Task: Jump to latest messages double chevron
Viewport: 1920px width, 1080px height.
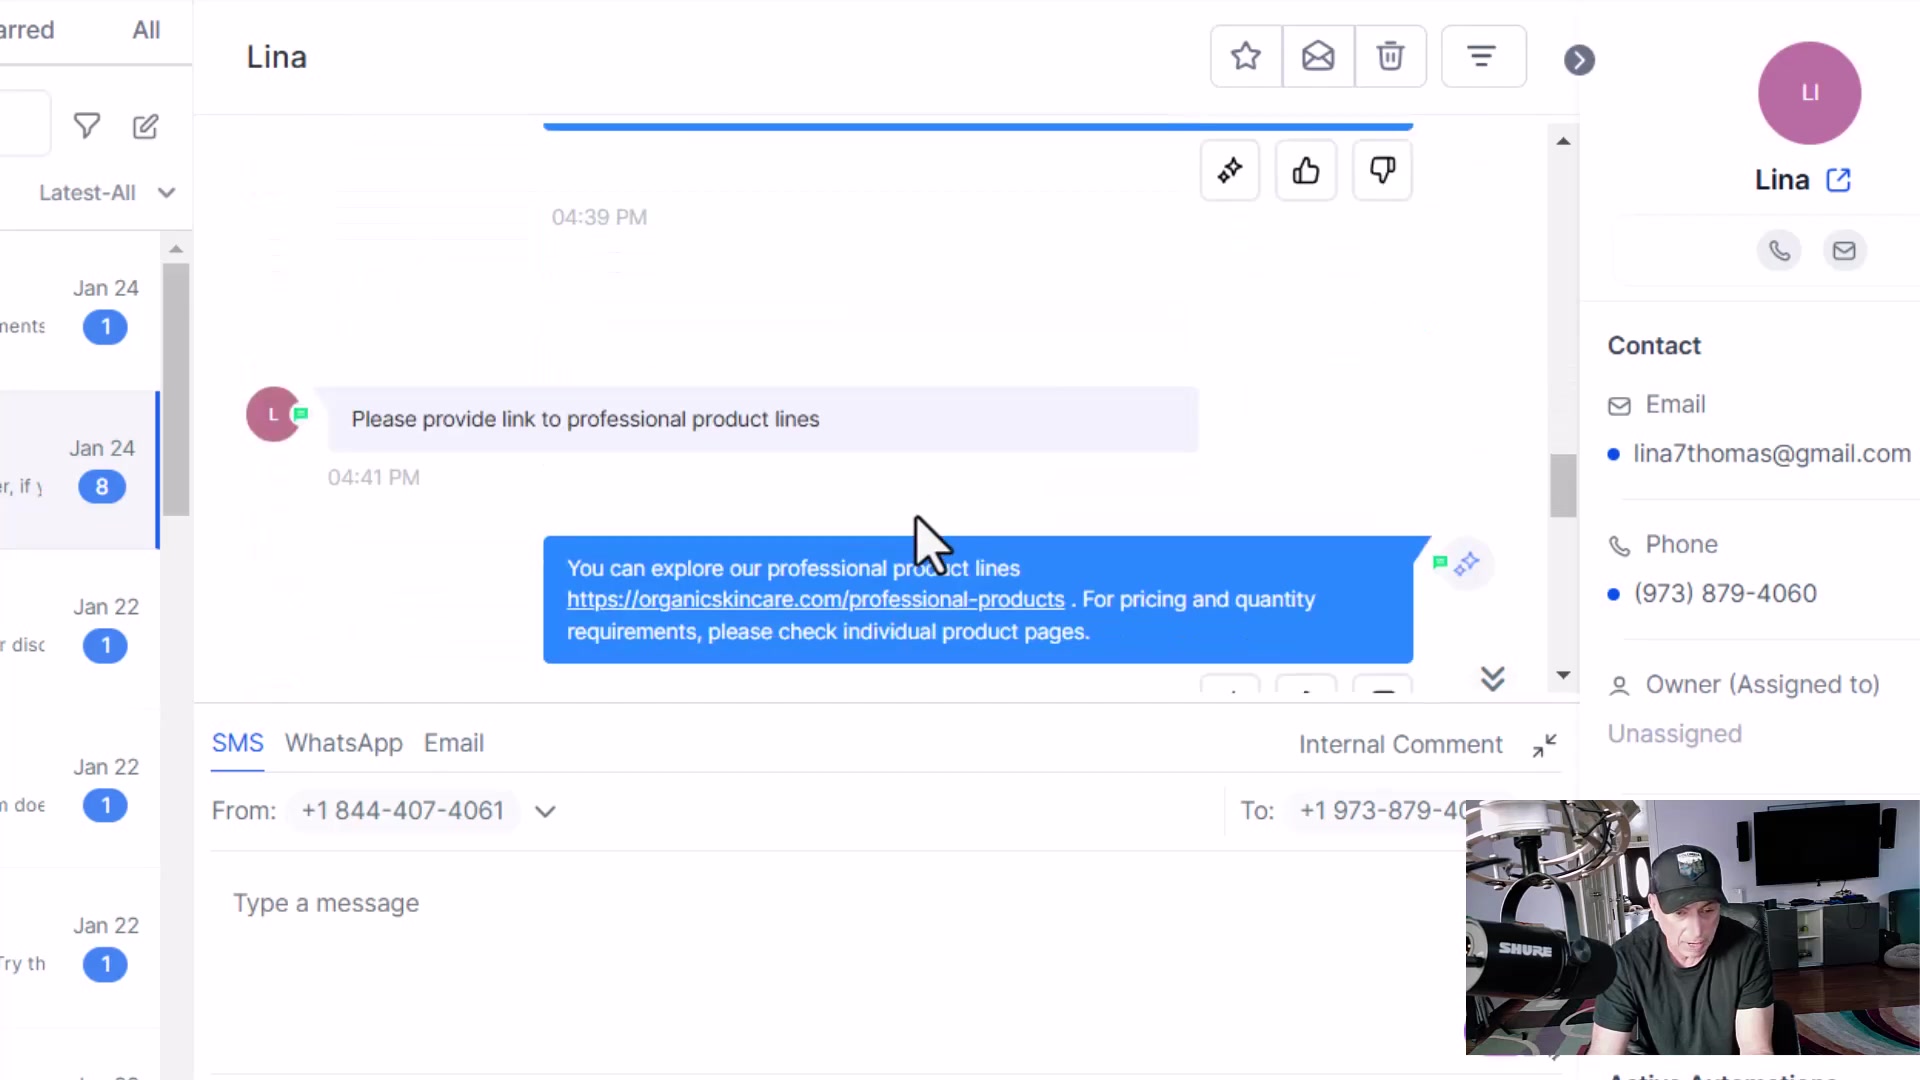Action: (1492, 679)
